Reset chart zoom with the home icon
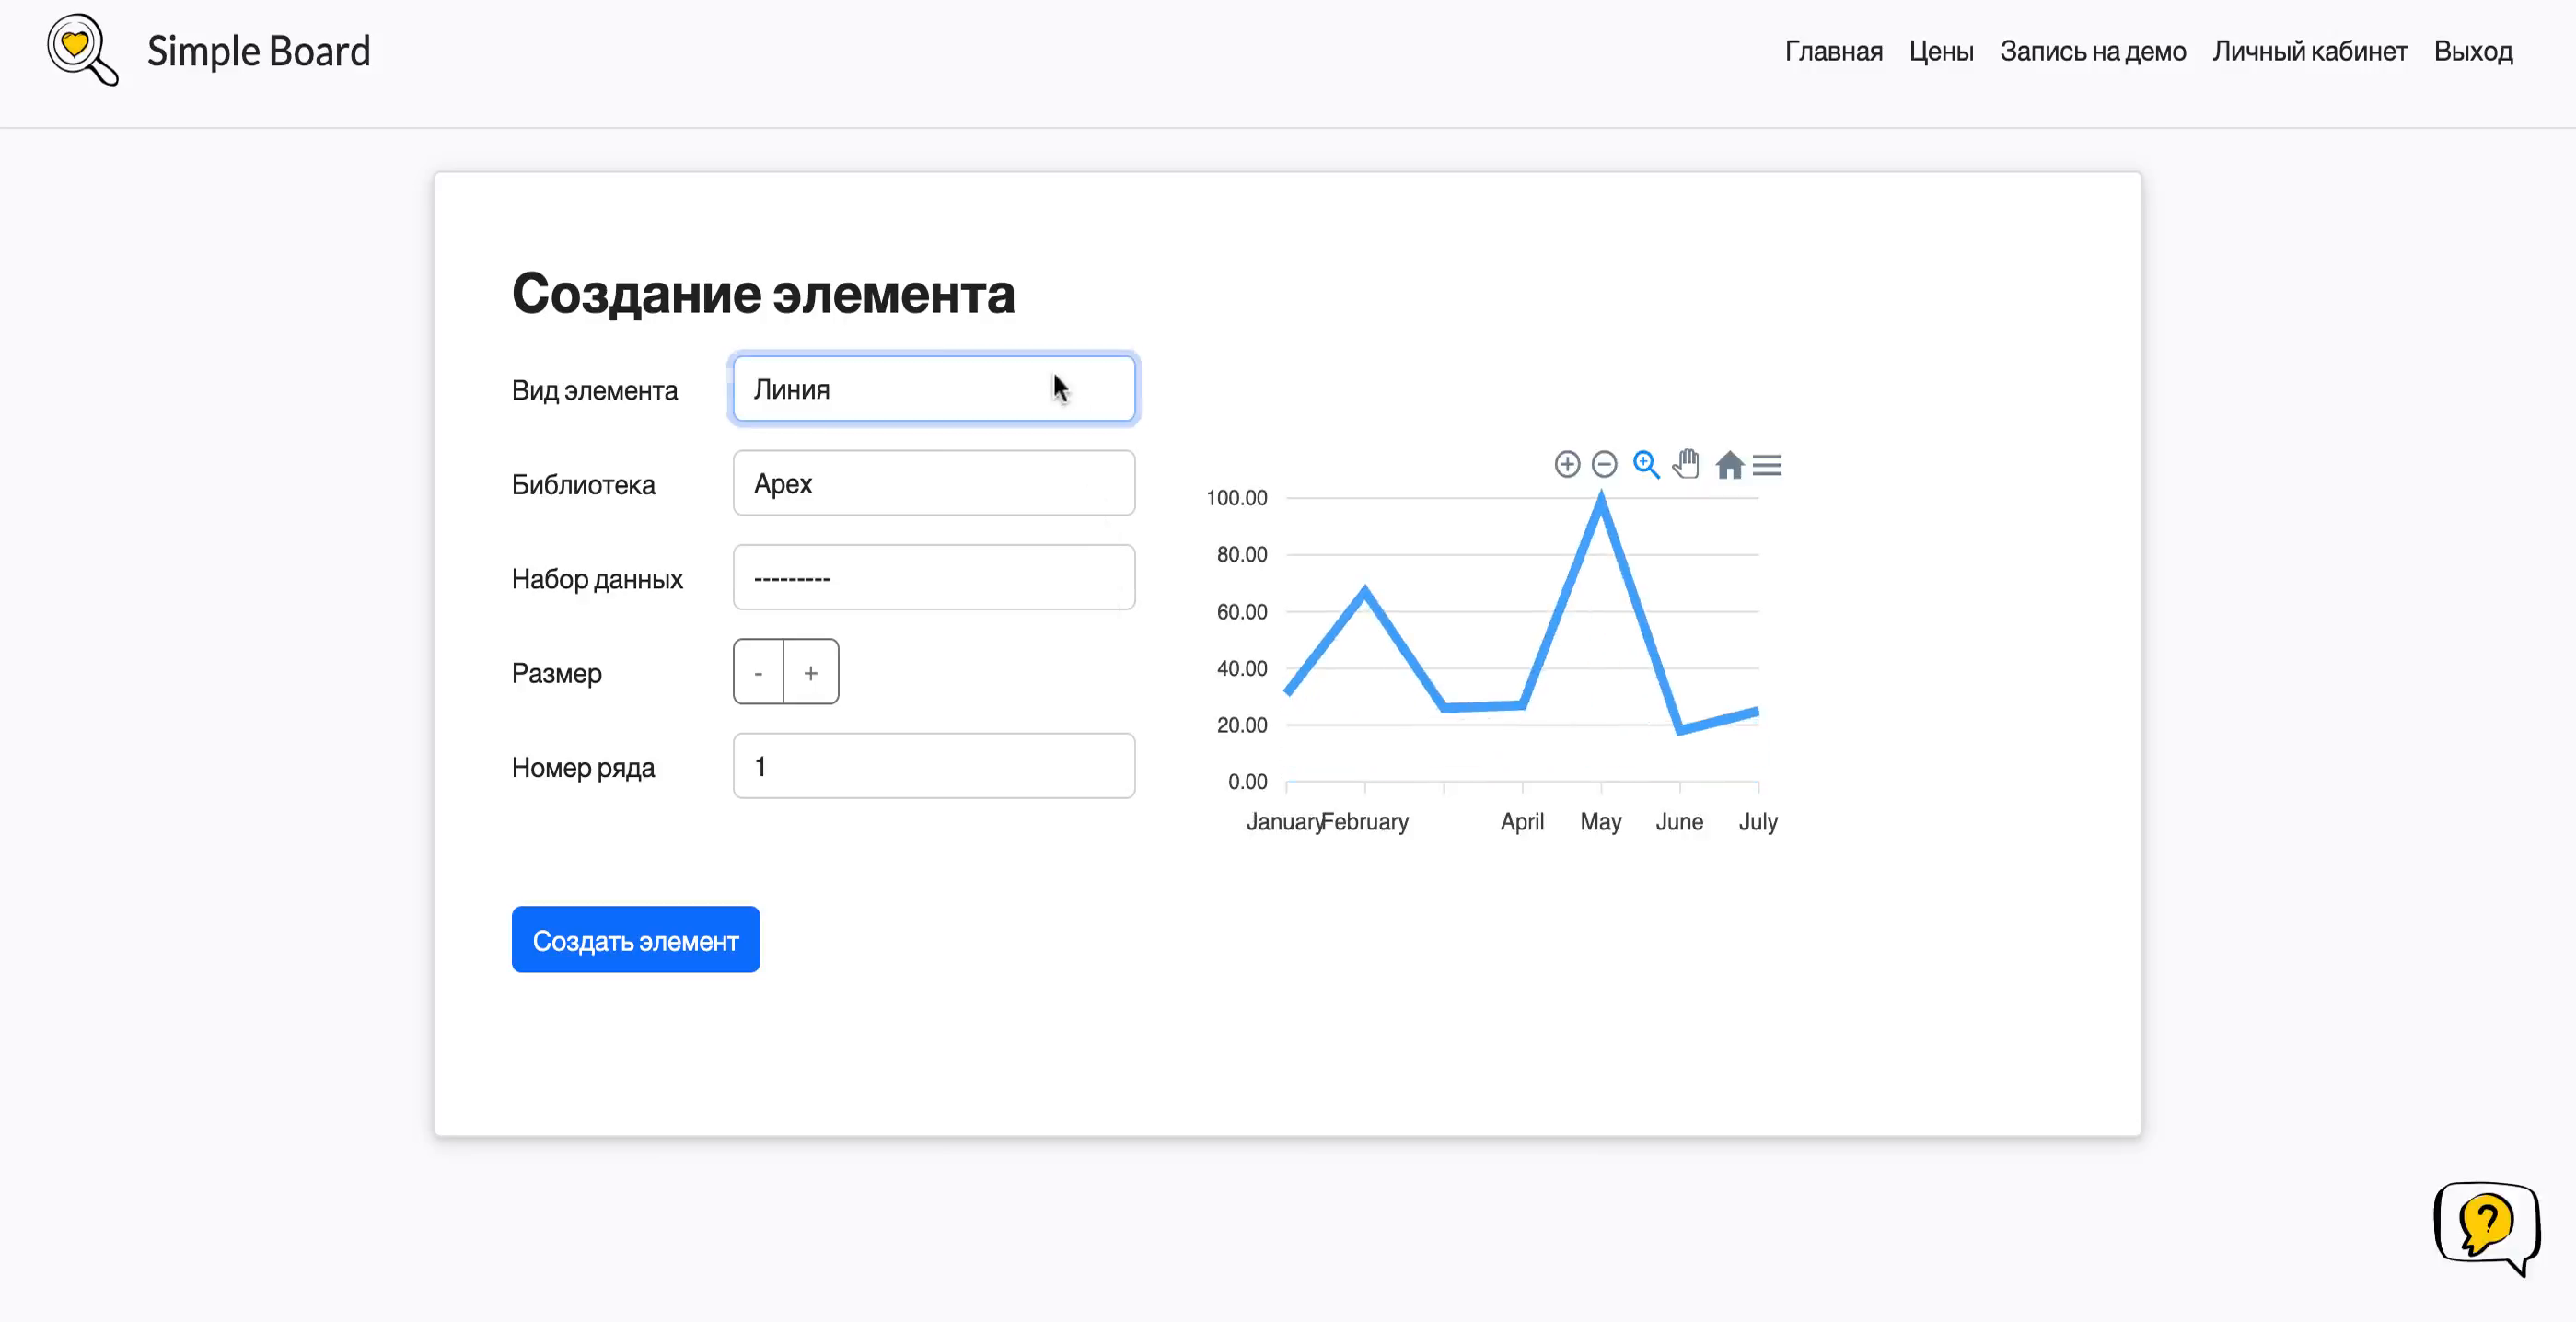Viewport: 2576px width, 1322px height. coord(1729,465)
